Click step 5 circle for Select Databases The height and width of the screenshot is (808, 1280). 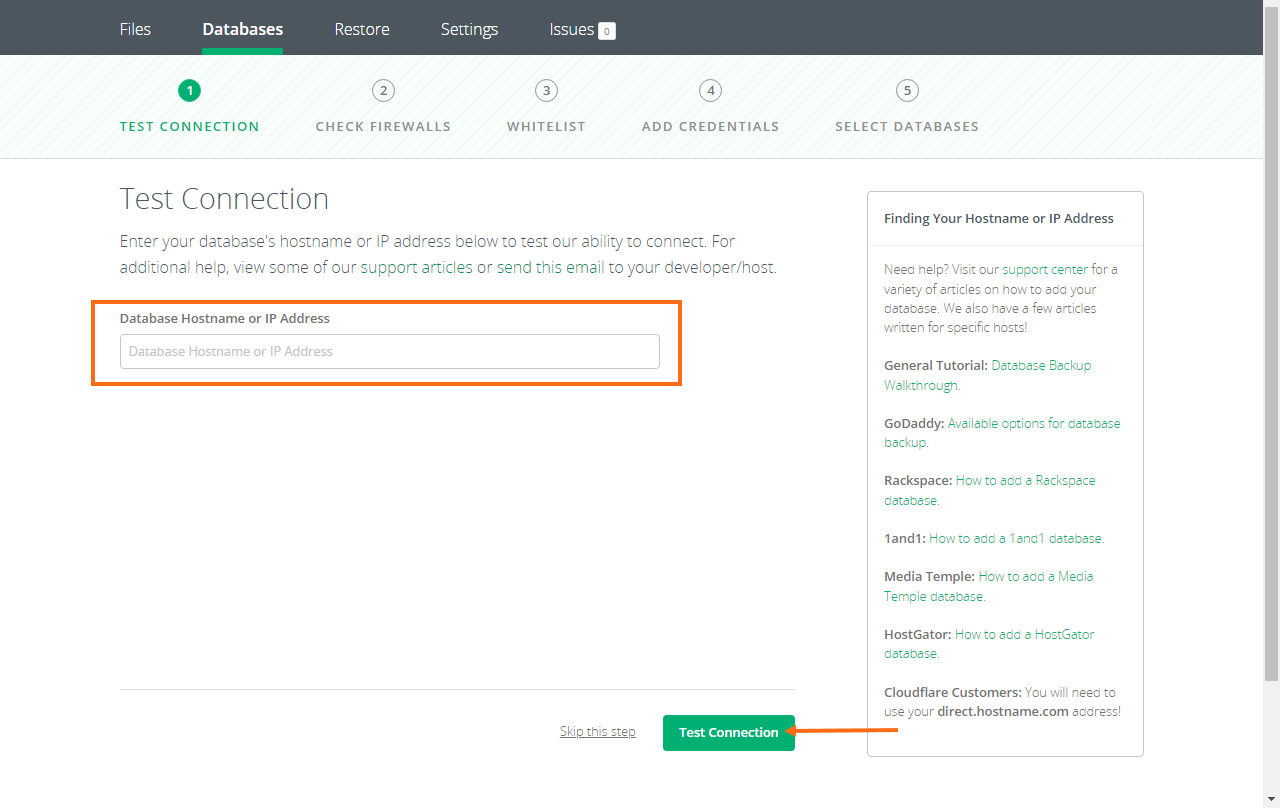907,91
